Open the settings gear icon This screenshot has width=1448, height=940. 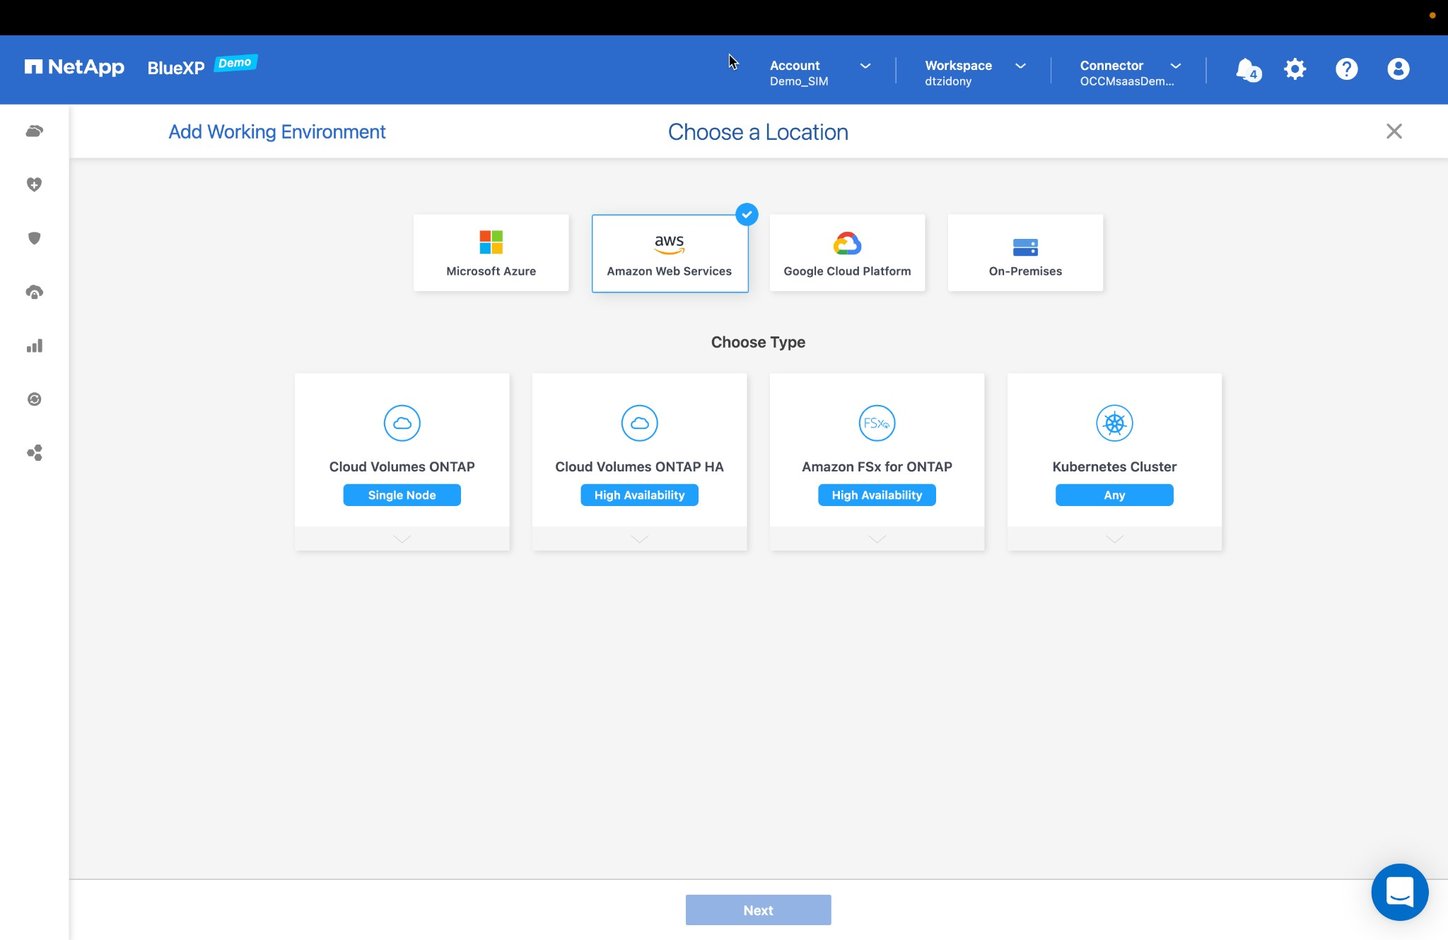pos(1295,69)
